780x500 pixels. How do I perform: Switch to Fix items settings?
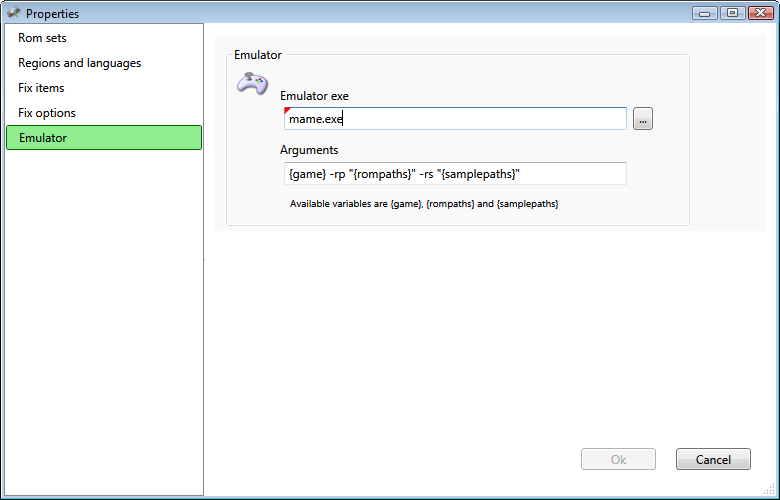pyautogui.click(x=41, y=88)
